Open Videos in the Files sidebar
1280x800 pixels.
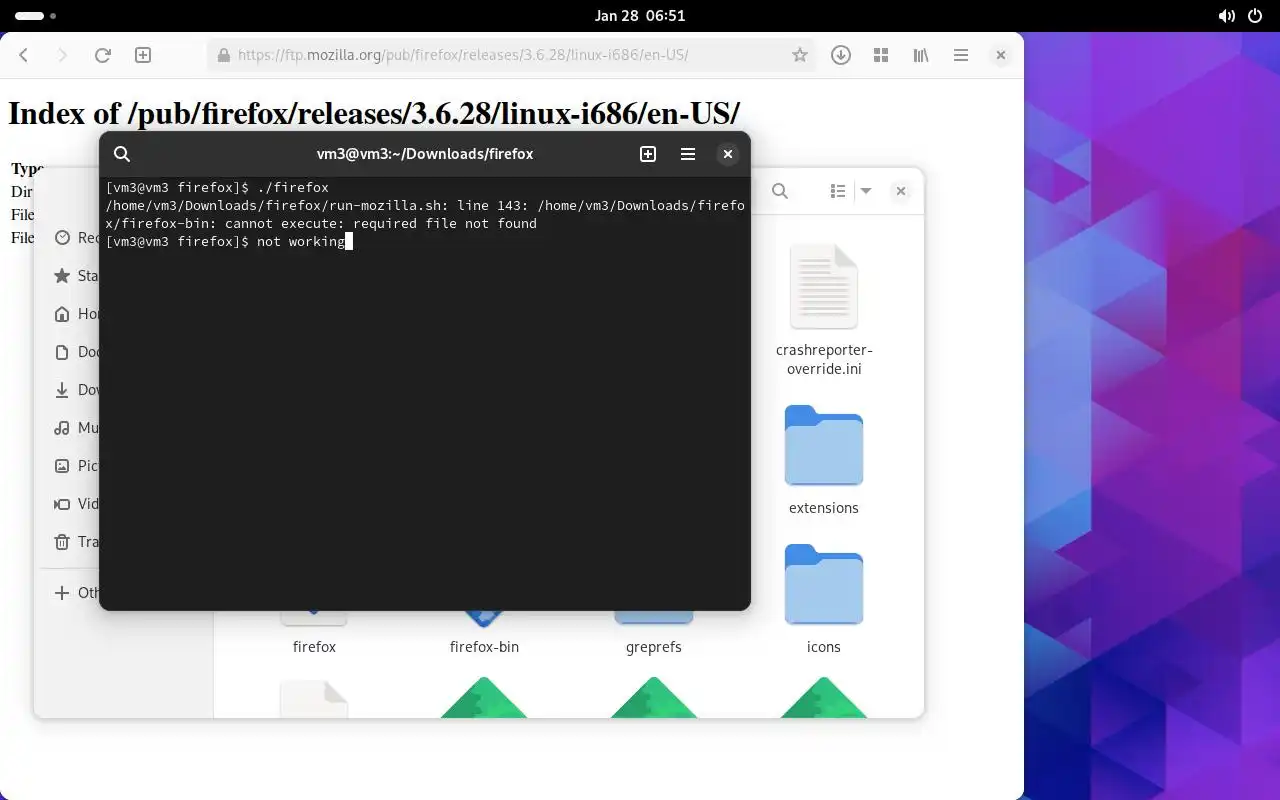point(76,504)
